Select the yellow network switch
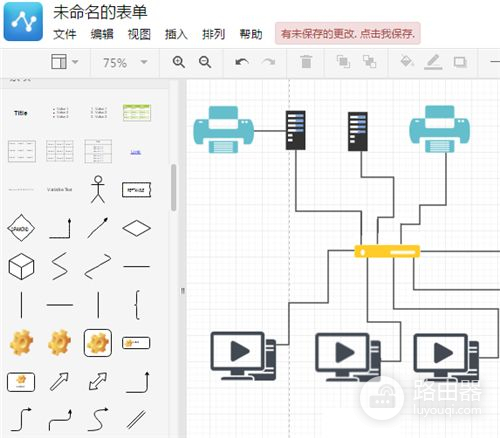 pyautogui.click(x=387, y=251)
